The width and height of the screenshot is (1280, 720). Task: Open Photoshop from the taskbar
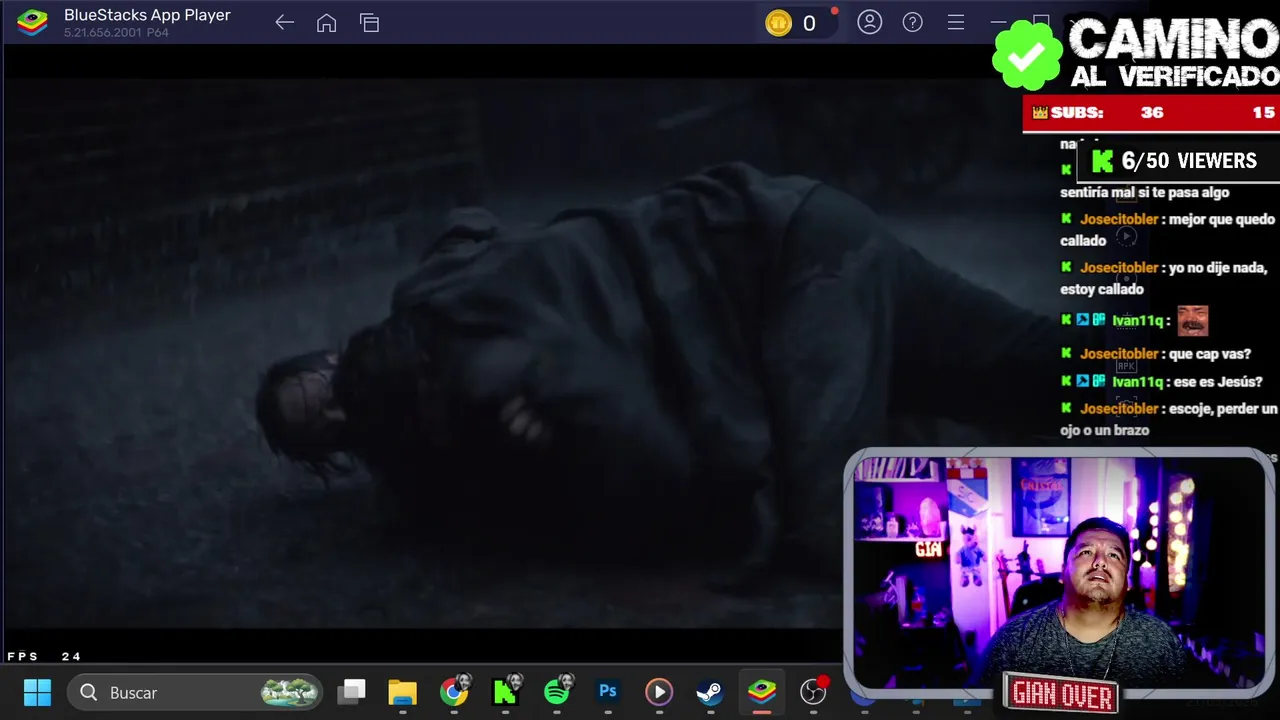pyautogui.click(x=608, y=691)
